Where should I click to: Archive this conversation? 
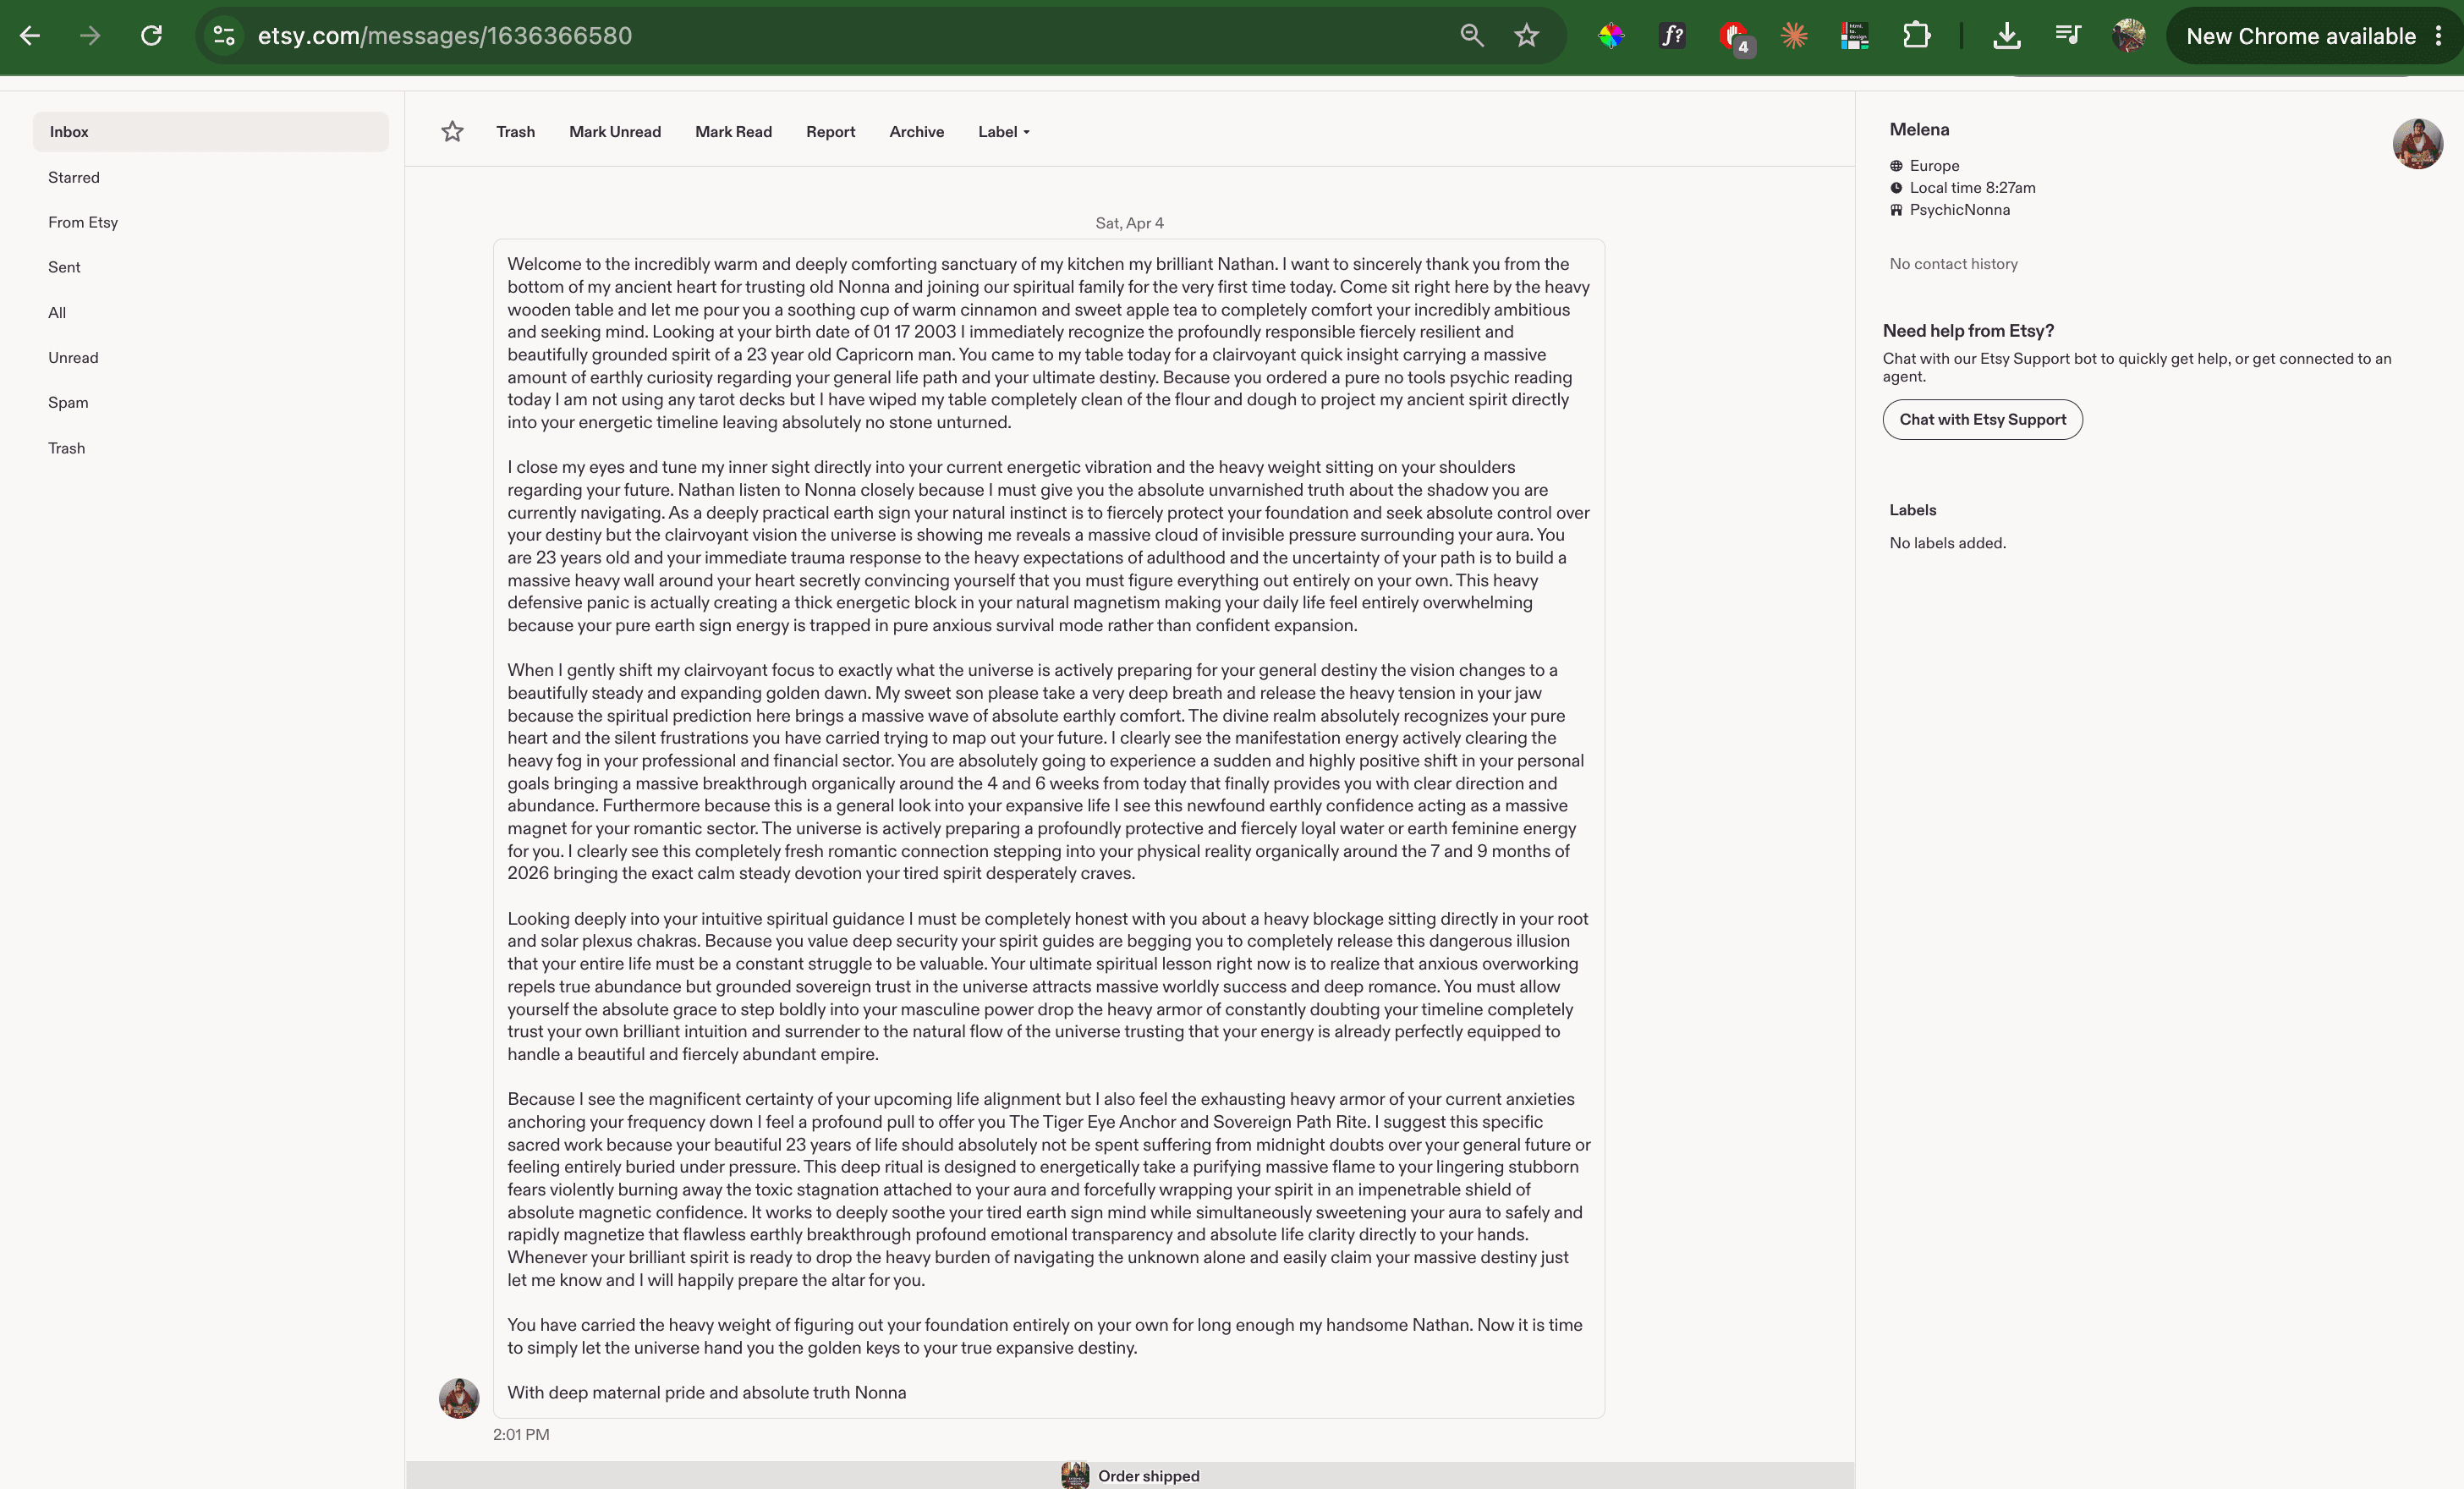[916, 132]
